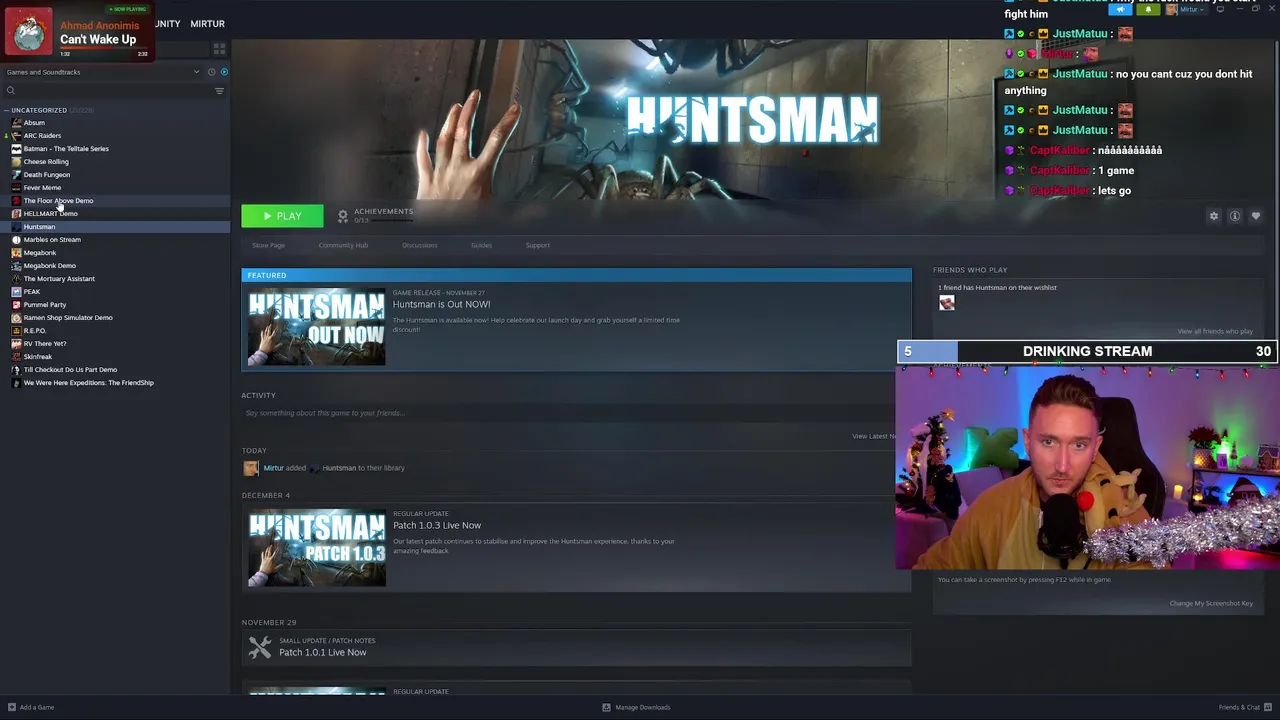Open Huntsman is Out Now announcement
This screenshot has width=1280, height=720.
441,304
